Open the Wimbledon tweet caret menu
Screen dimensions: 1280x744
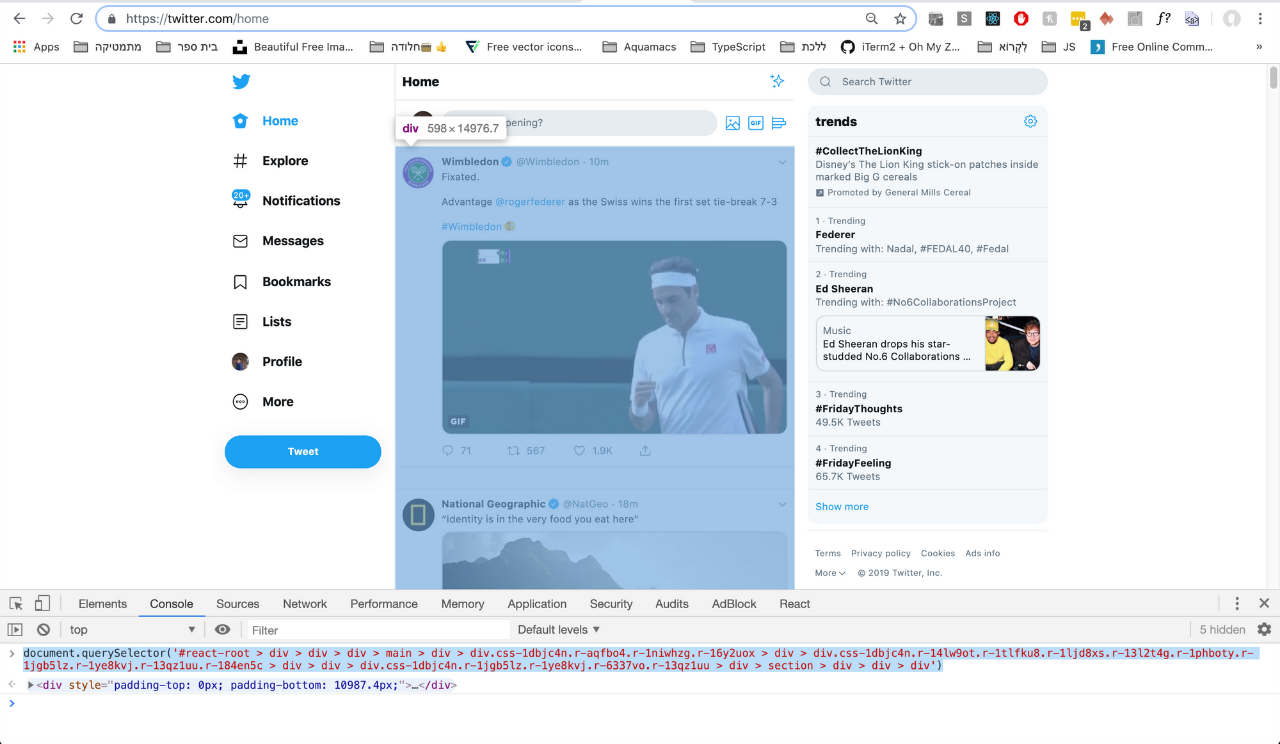[x=783, y=162]
